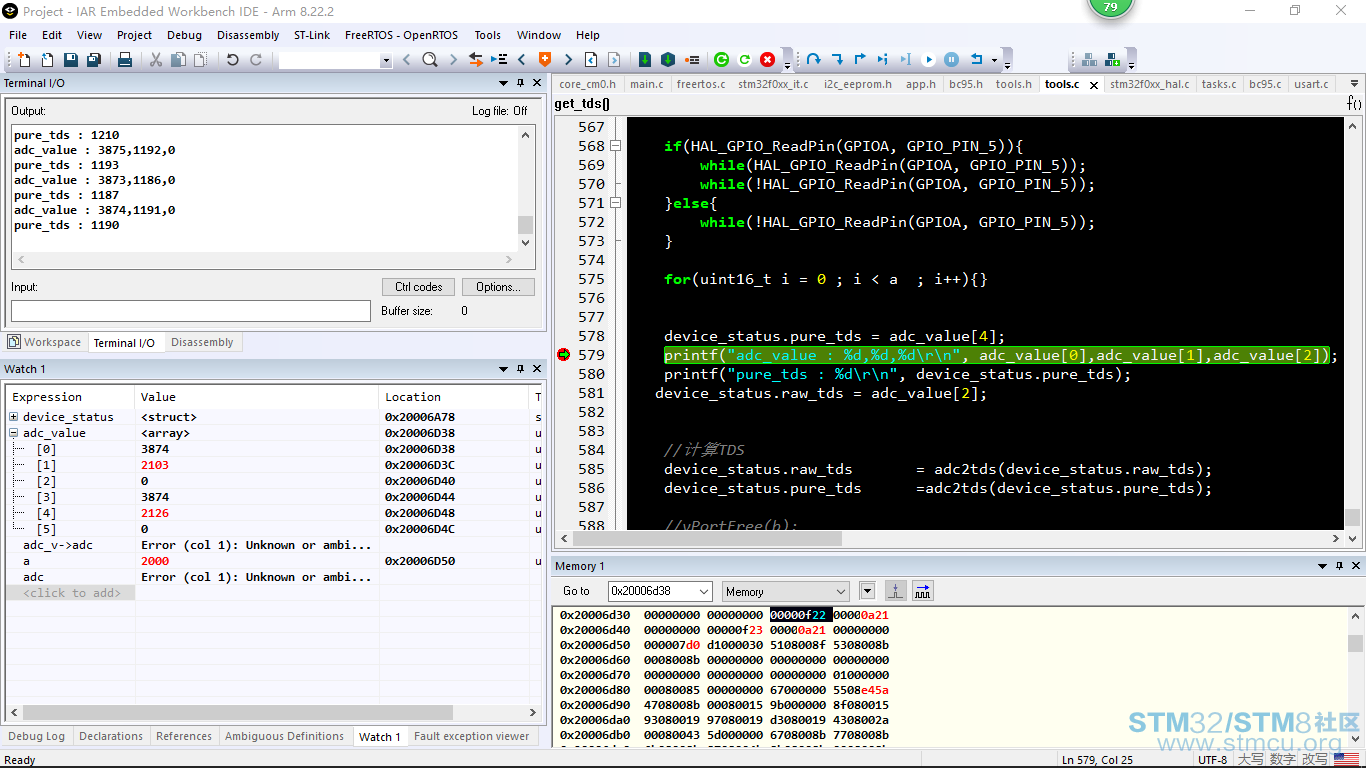Click the magnifier Find icon
Viewport: 1366px width, 768px height.
pos(430,60)
